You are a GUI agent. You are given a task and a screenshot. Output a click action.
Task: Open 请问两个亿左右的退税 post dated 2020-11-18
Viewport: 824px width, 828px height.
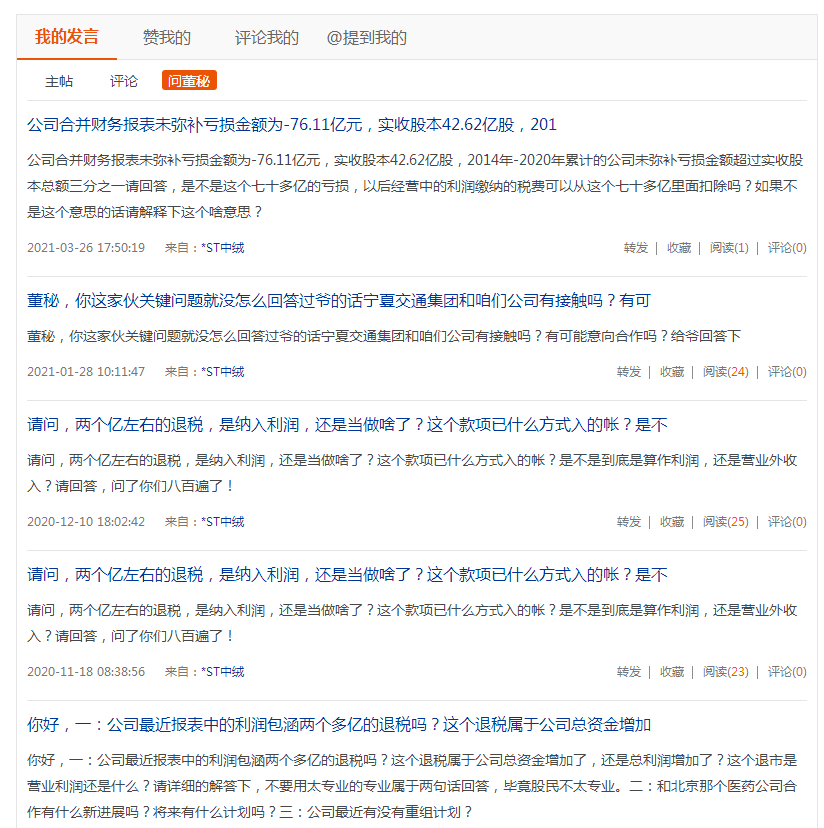347,575
